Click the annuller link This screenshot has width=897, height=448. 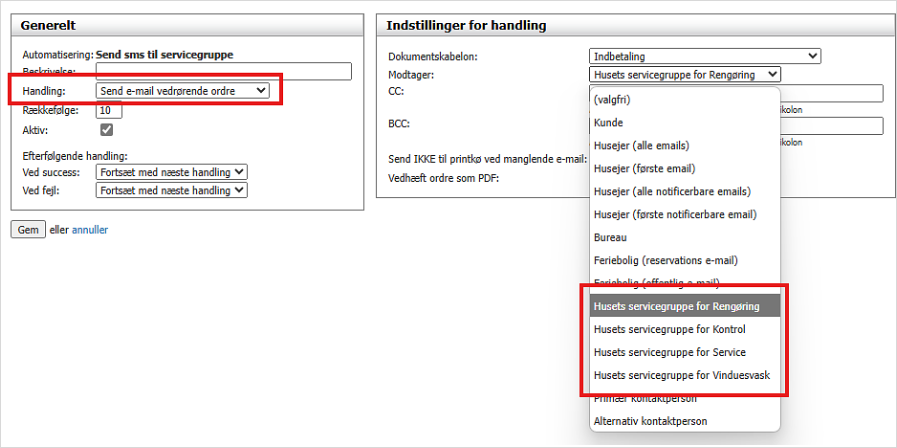[x=90, y=230]
